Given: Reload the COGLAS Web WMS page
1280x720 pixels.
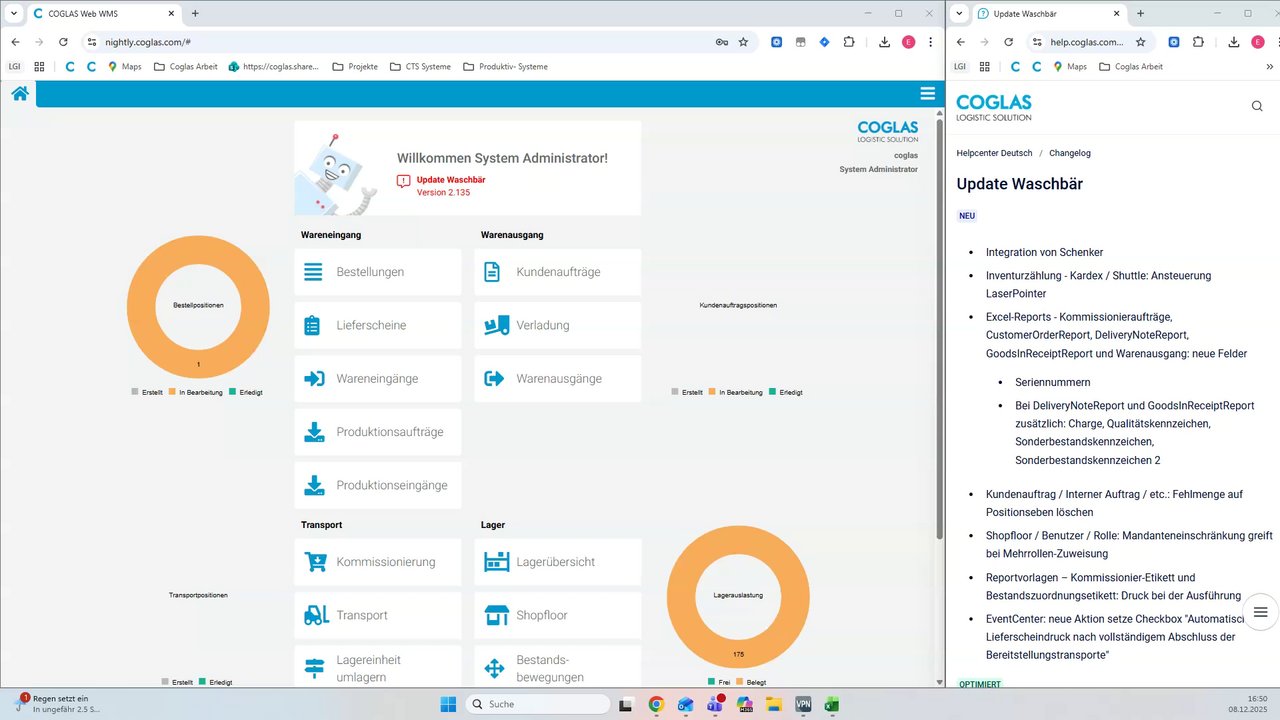Looking at the screenshot, I should (63, 42).
